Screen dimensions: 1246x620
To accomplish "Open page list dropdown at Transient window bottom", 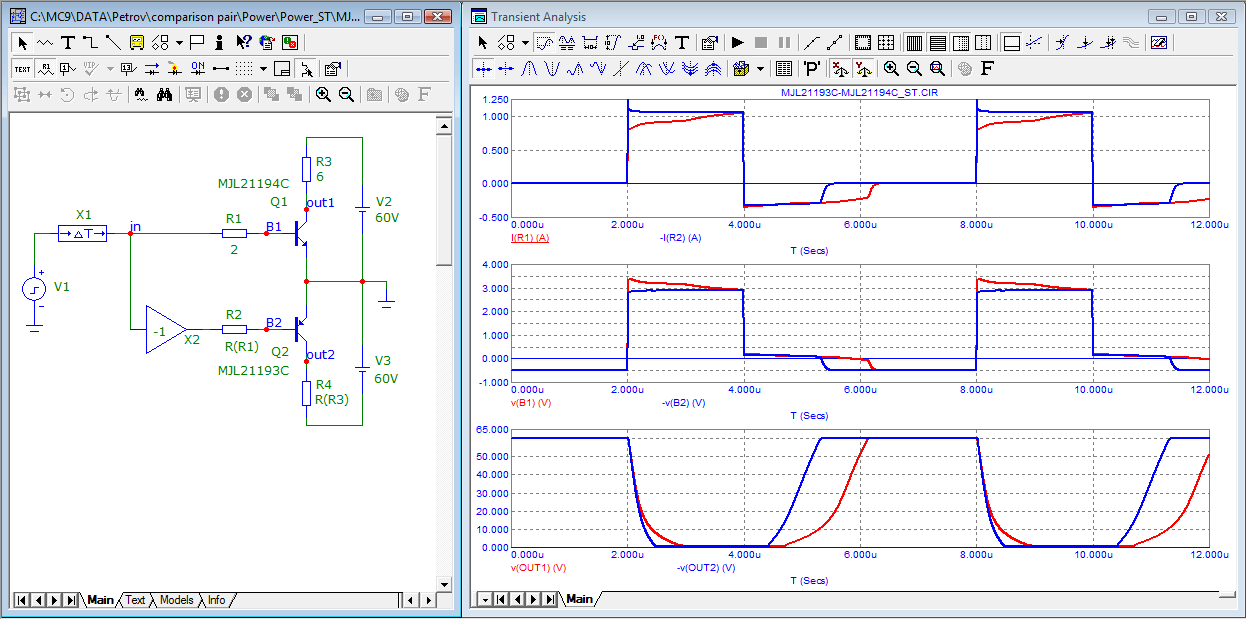I will [485, 599].
